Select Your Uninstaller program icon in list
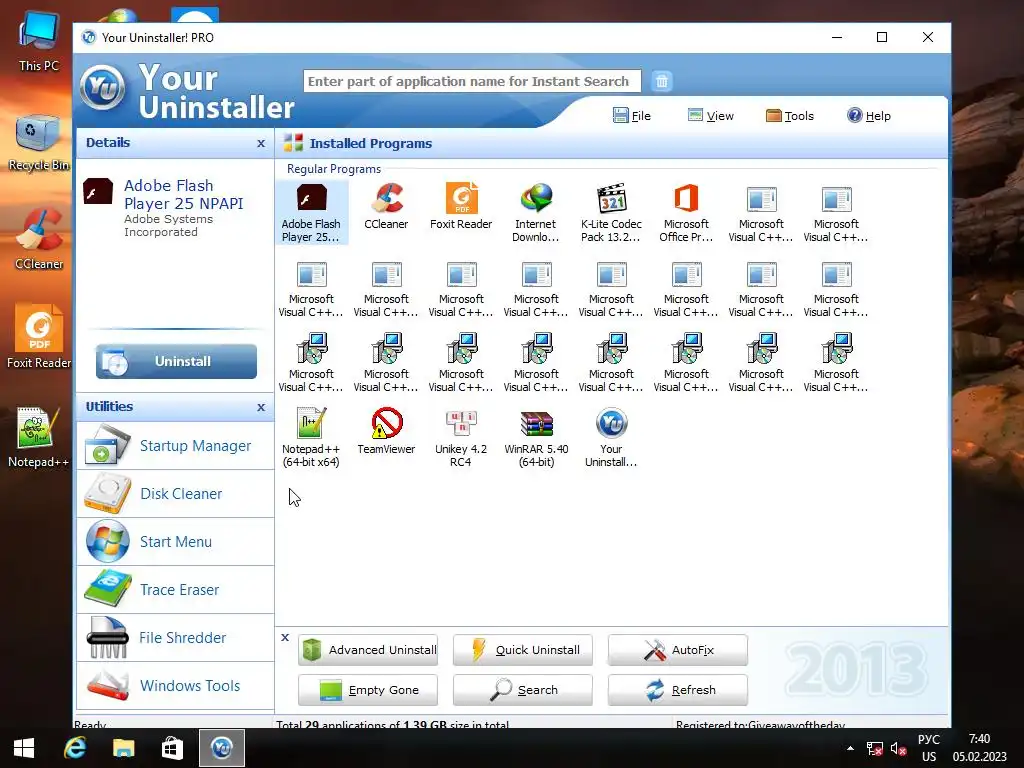The image size is (1024, 768). (611, 438)
